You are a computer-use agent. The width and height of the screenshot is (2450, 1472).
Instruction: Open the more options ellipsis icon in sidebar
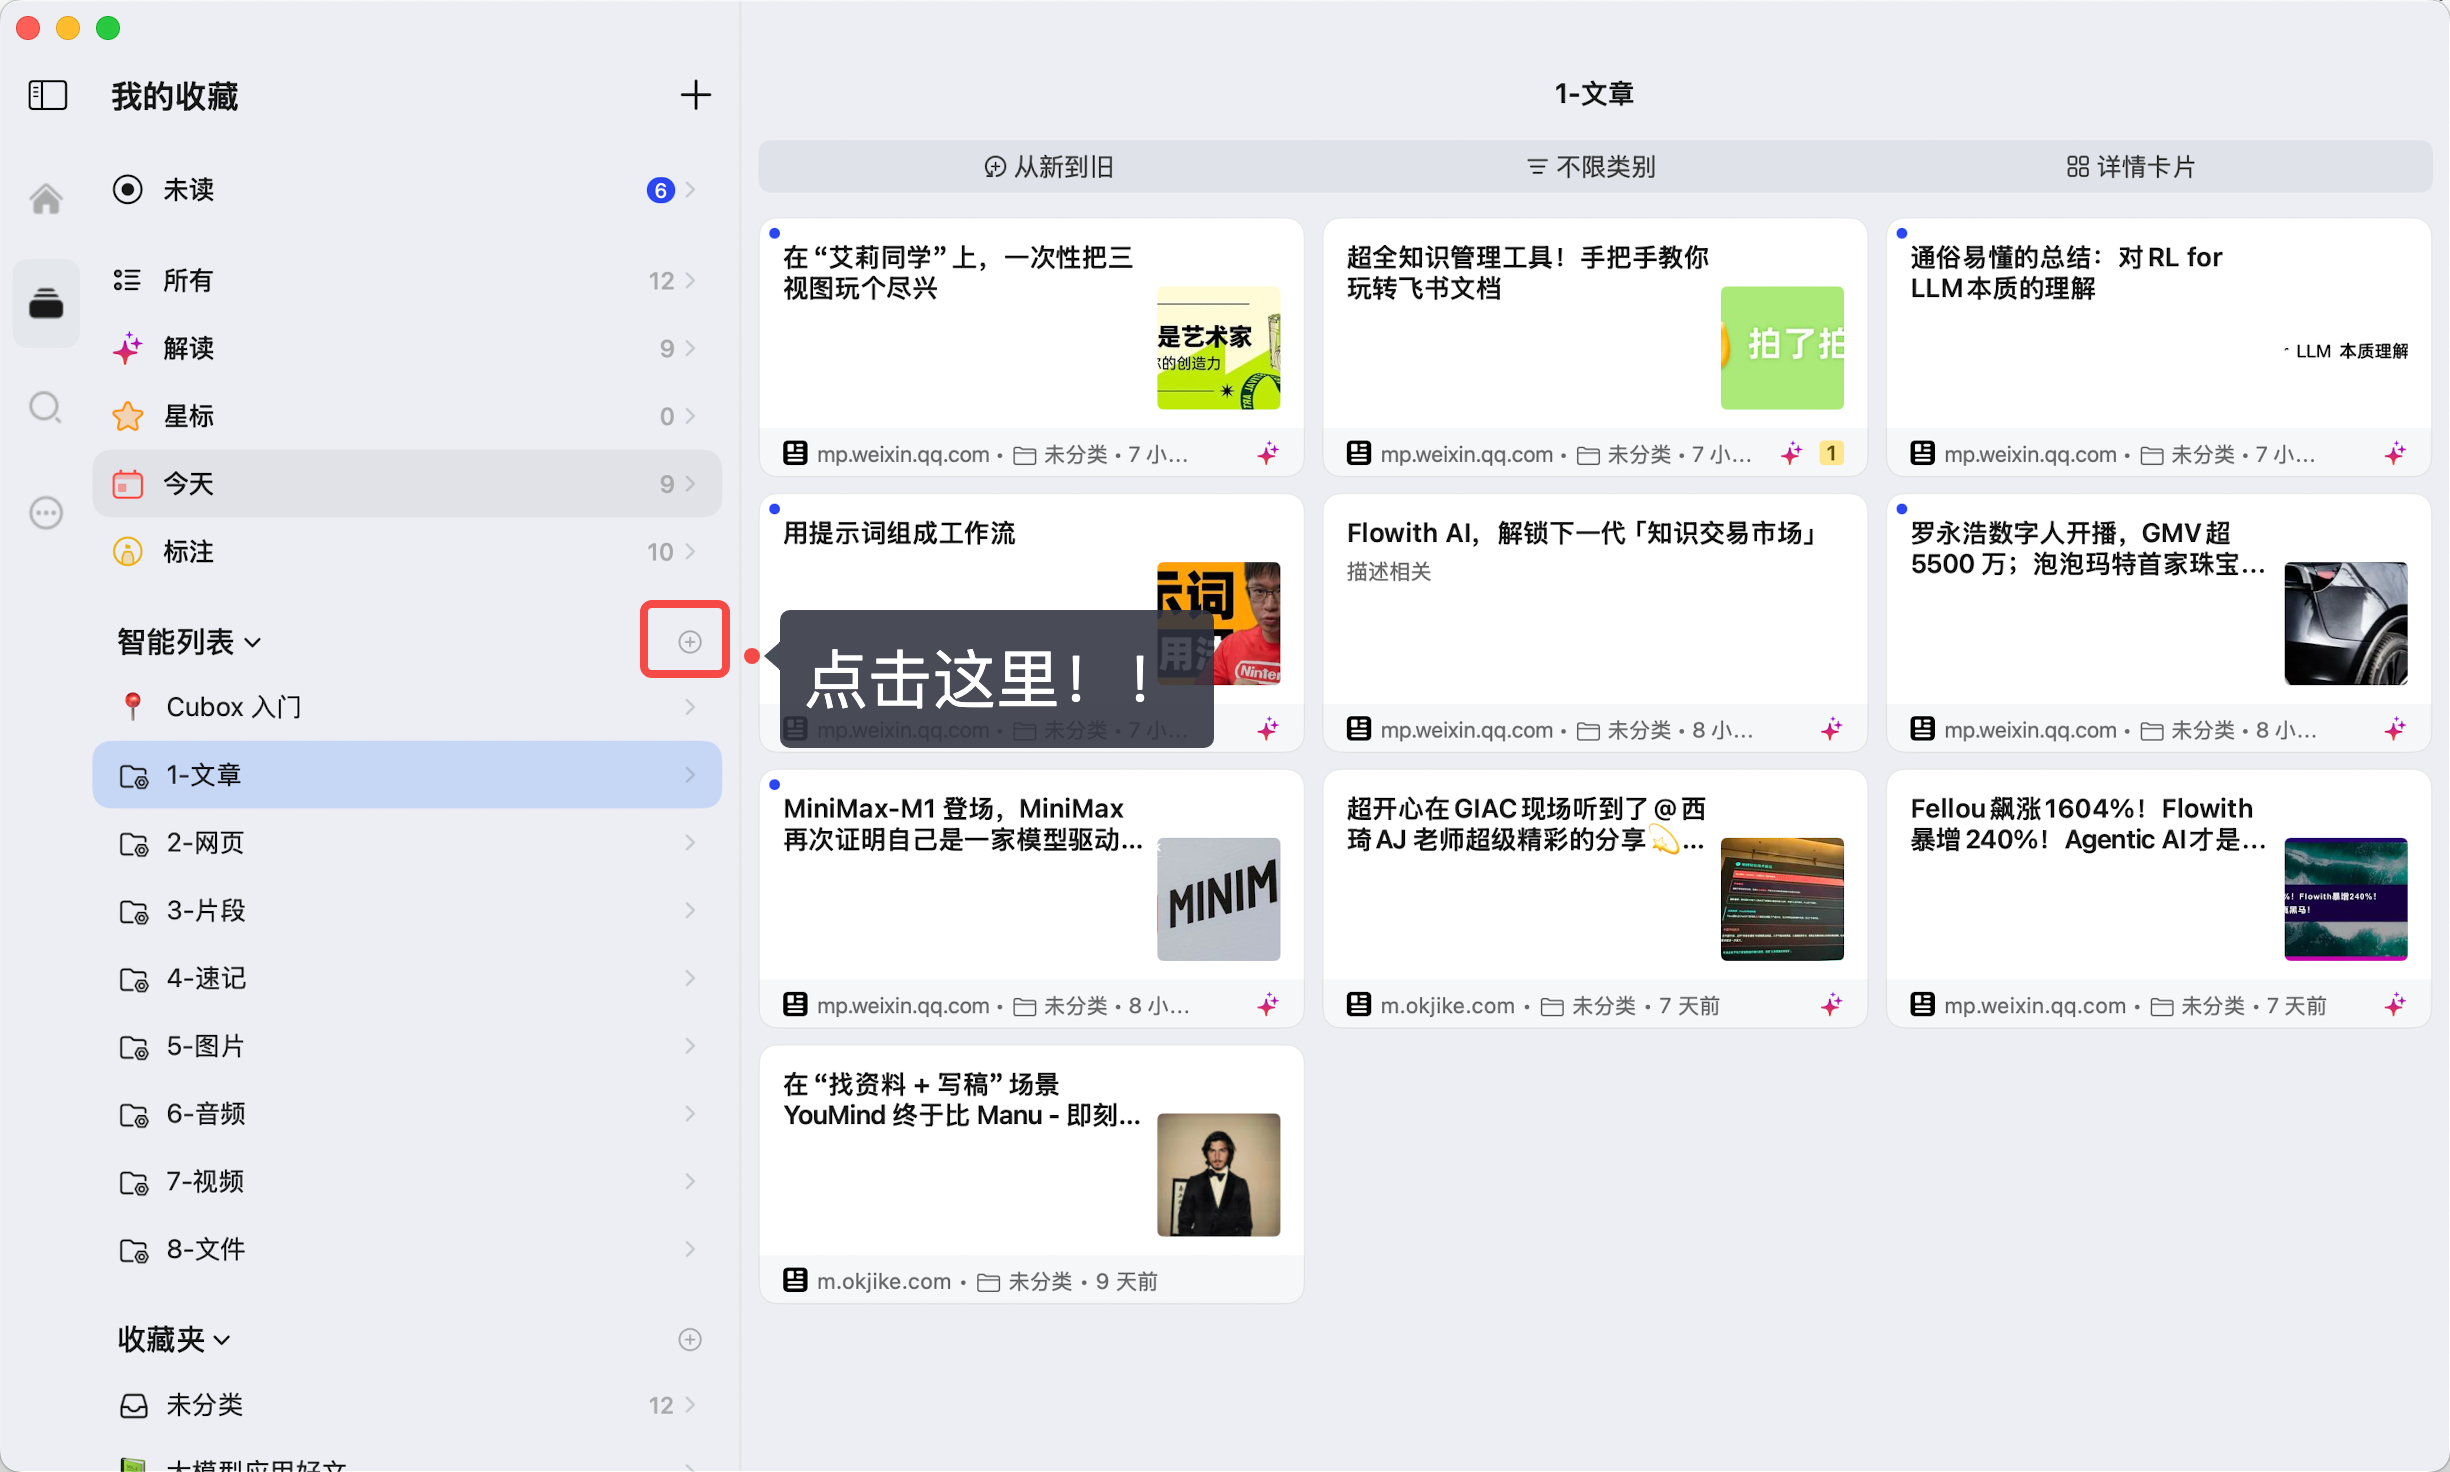pyautogui.click(x=45, y=513)
